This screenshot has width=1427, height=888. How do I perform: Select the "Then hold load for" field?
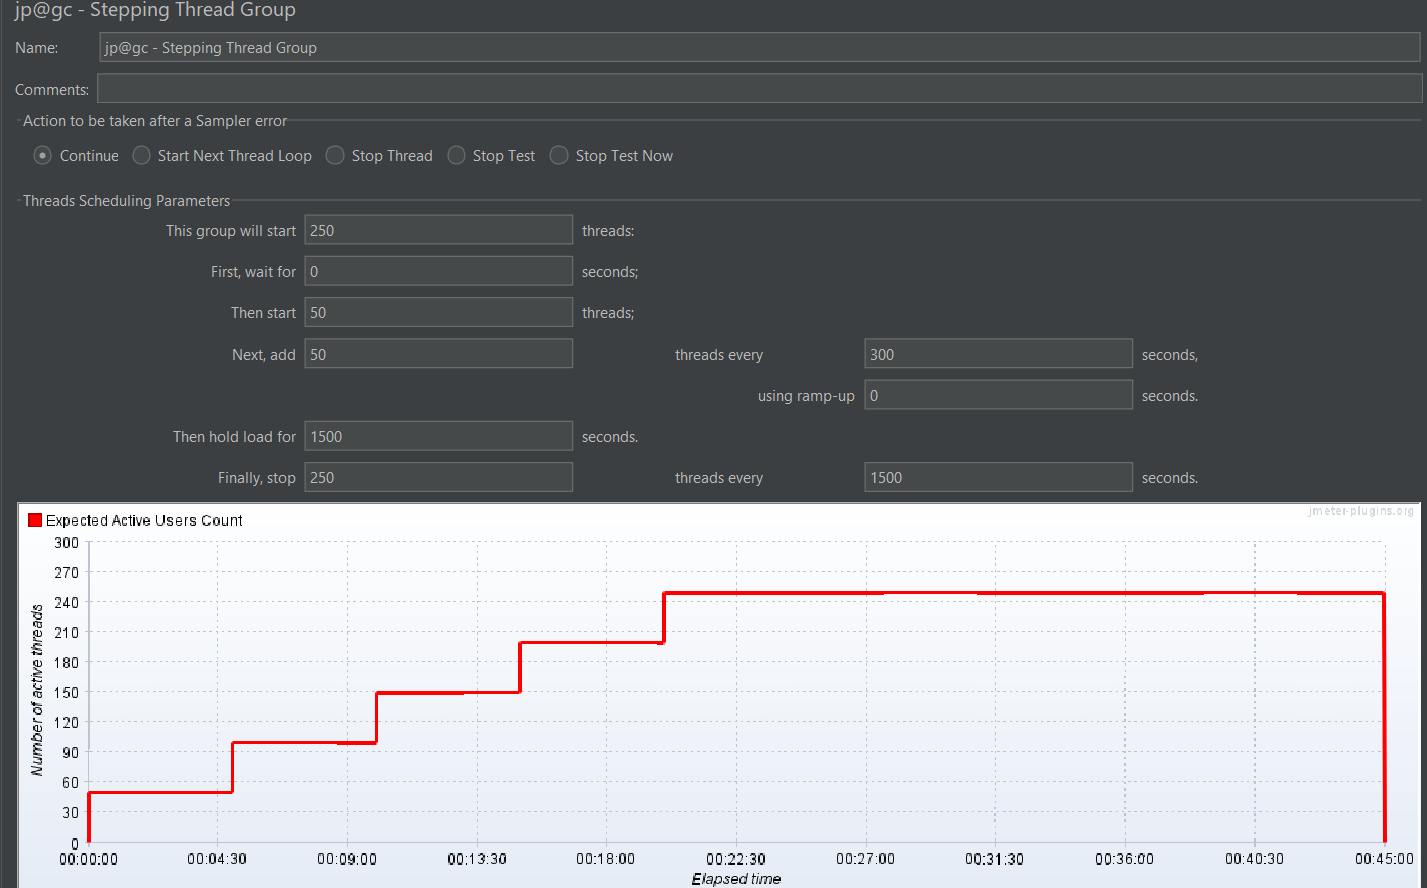point(438,435)
